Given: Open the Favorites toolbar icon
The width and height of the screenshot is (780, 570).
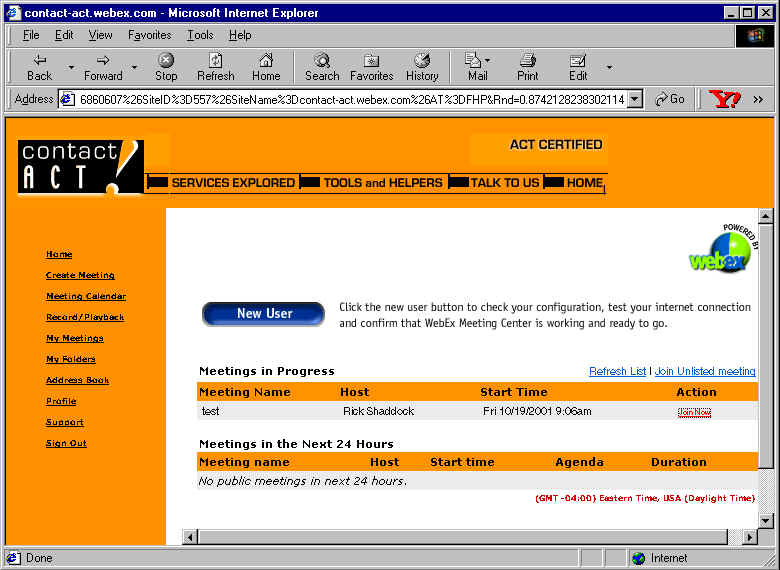Looking at the screenshot, I should (371, 61).
